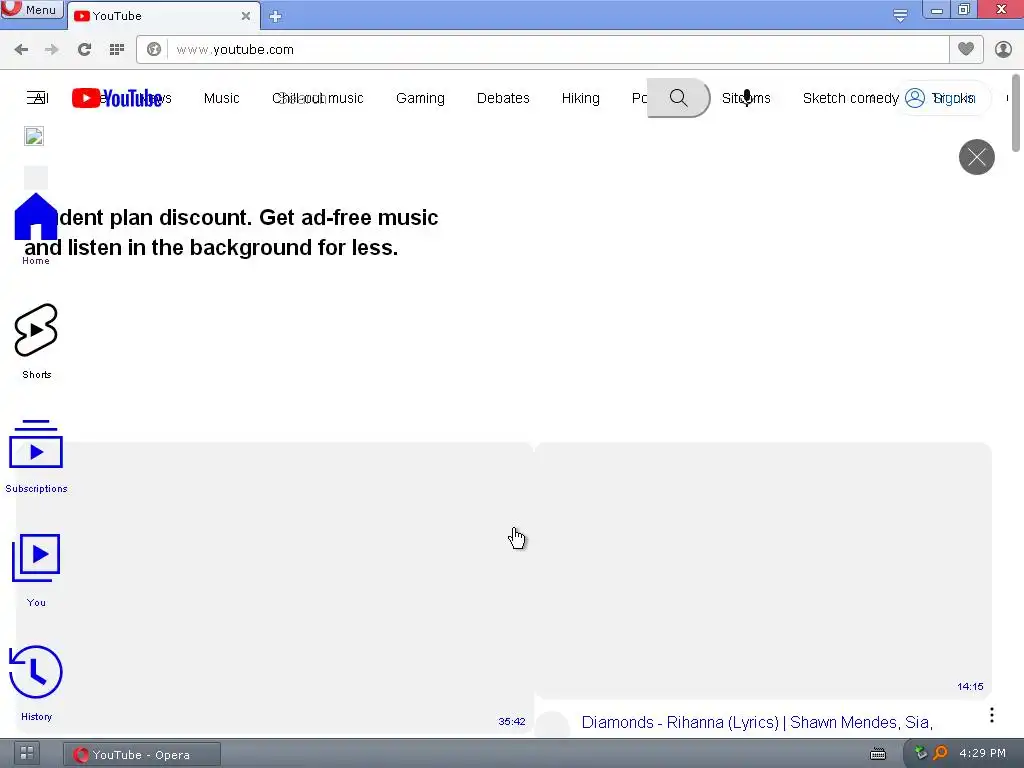This screenshot has width=1024, height=768.
Task: Open the 35:42 video thumbnail
Action: click(x=275, y=588)
